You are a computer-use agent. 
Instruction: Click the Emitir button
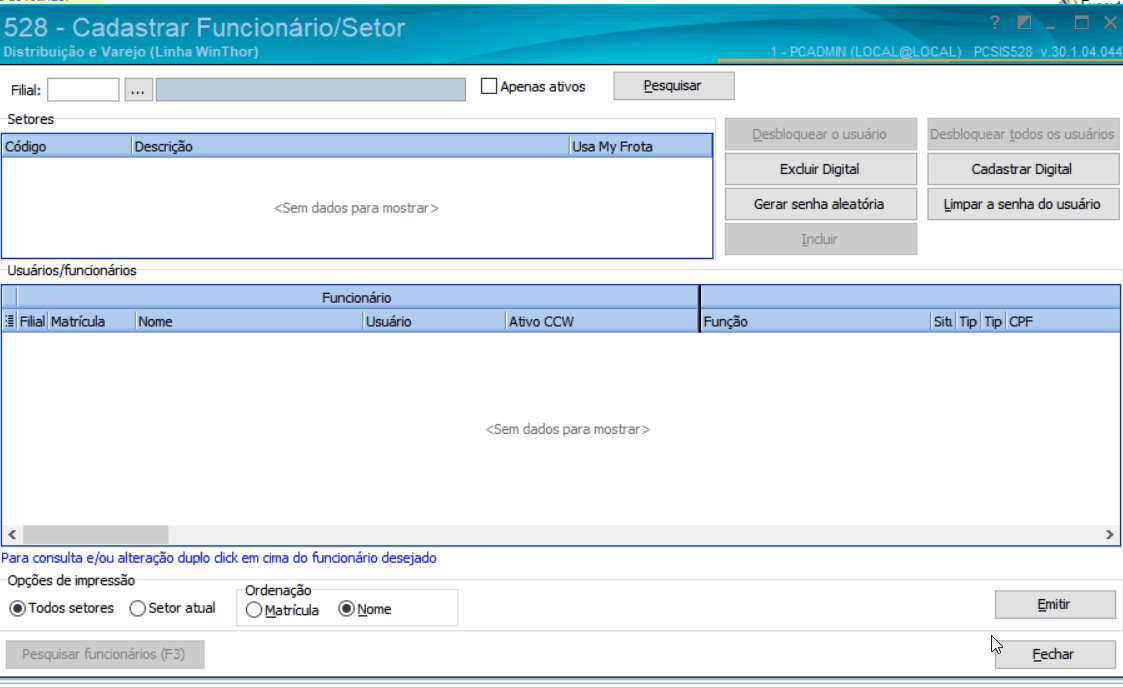[x=1055, y=605]
